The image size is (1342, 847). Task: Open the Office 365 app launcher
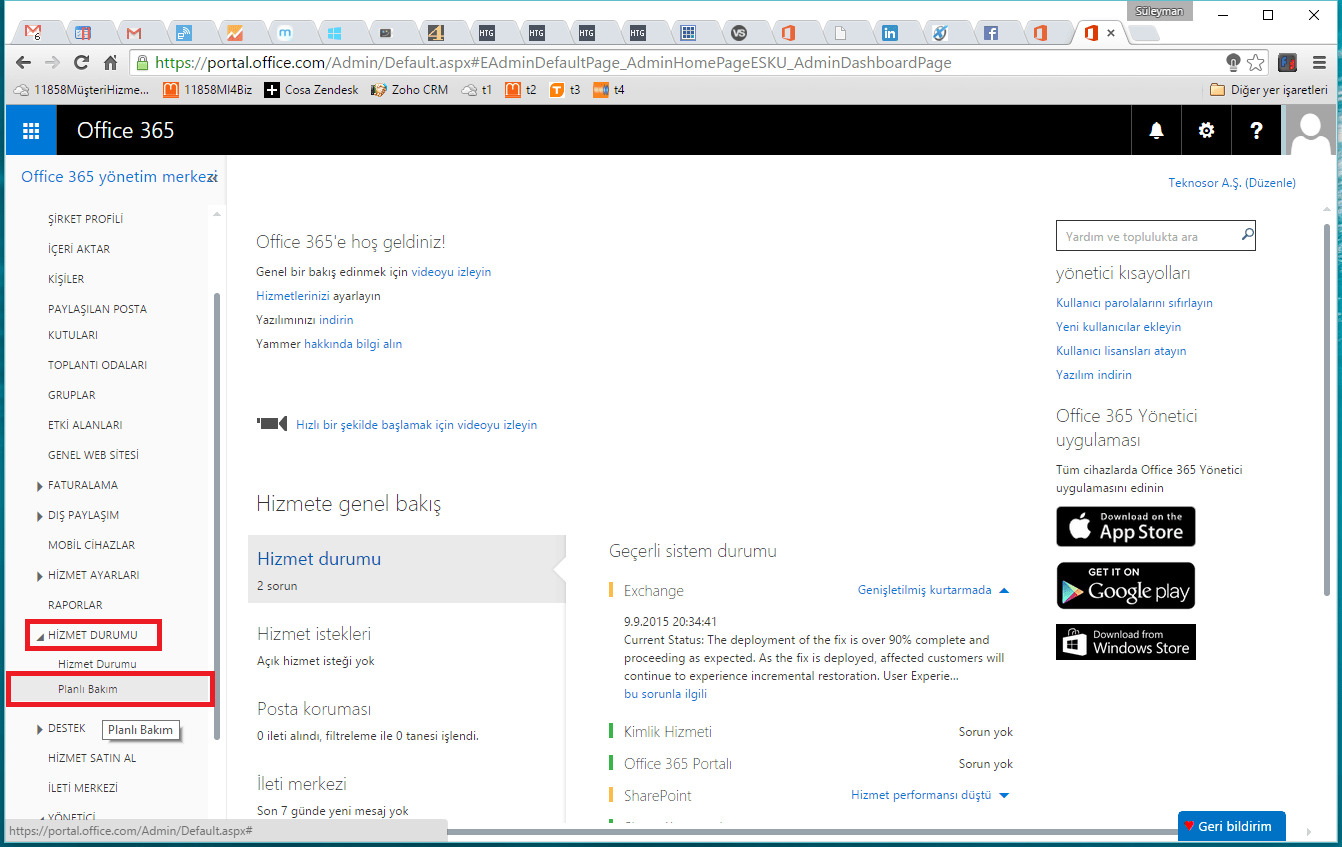point(30,130)
